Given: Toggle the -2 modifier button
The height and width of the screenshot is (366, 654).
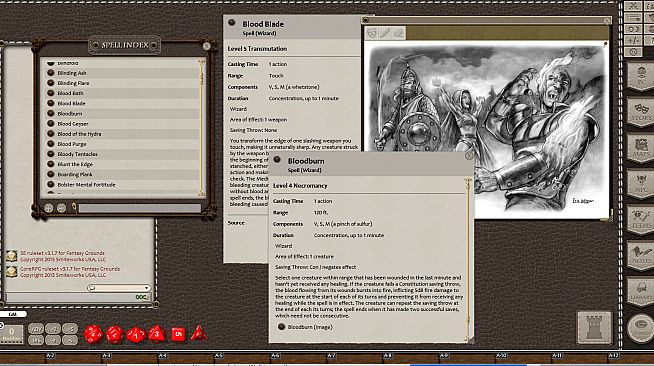Looking at the screenshot, I should (53, 340).
